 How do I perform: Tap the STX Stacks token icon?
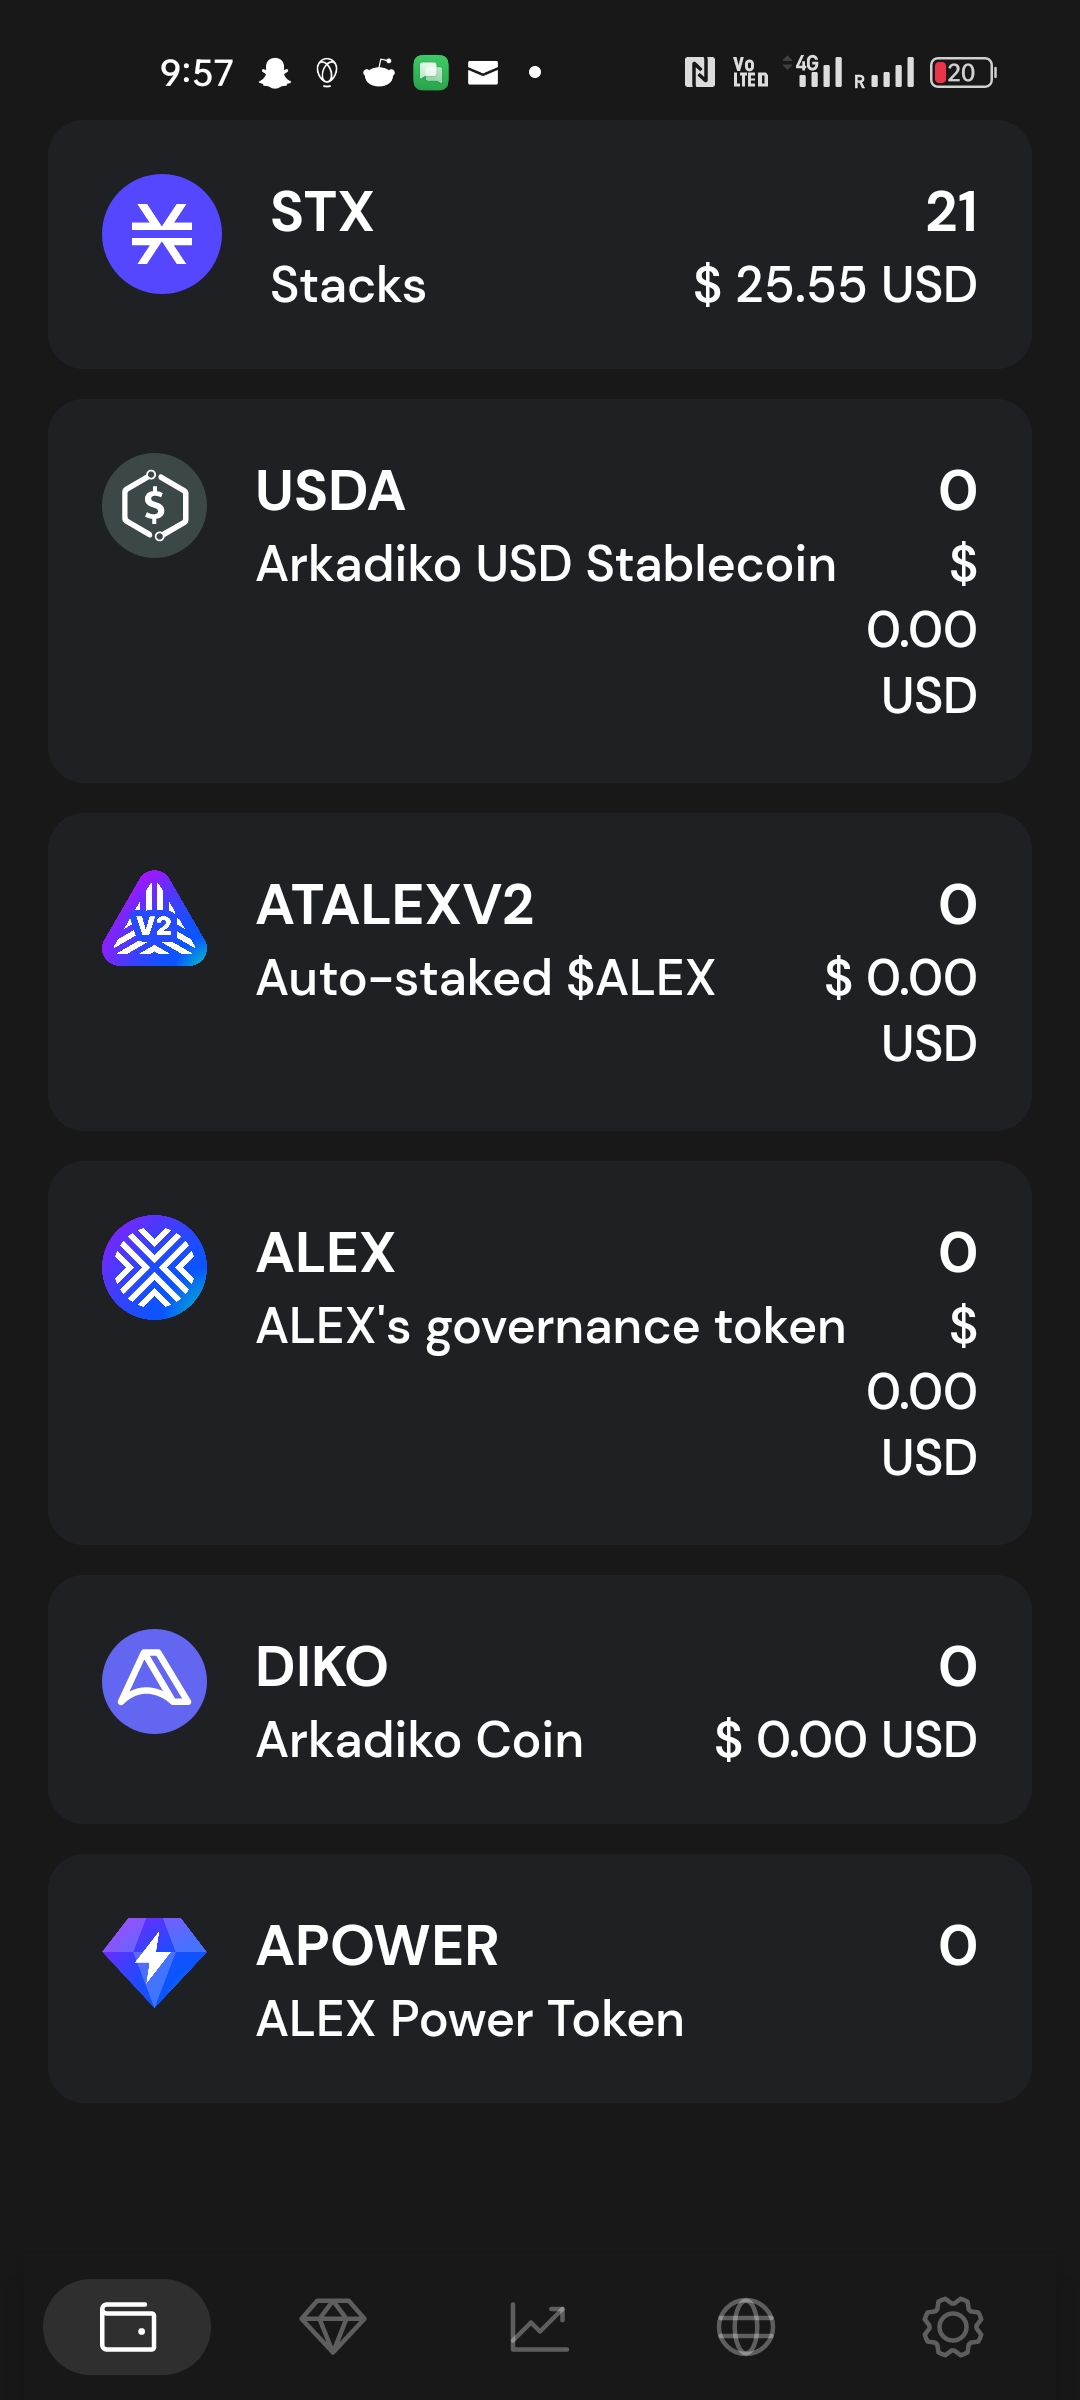click(x=162, y=234)
